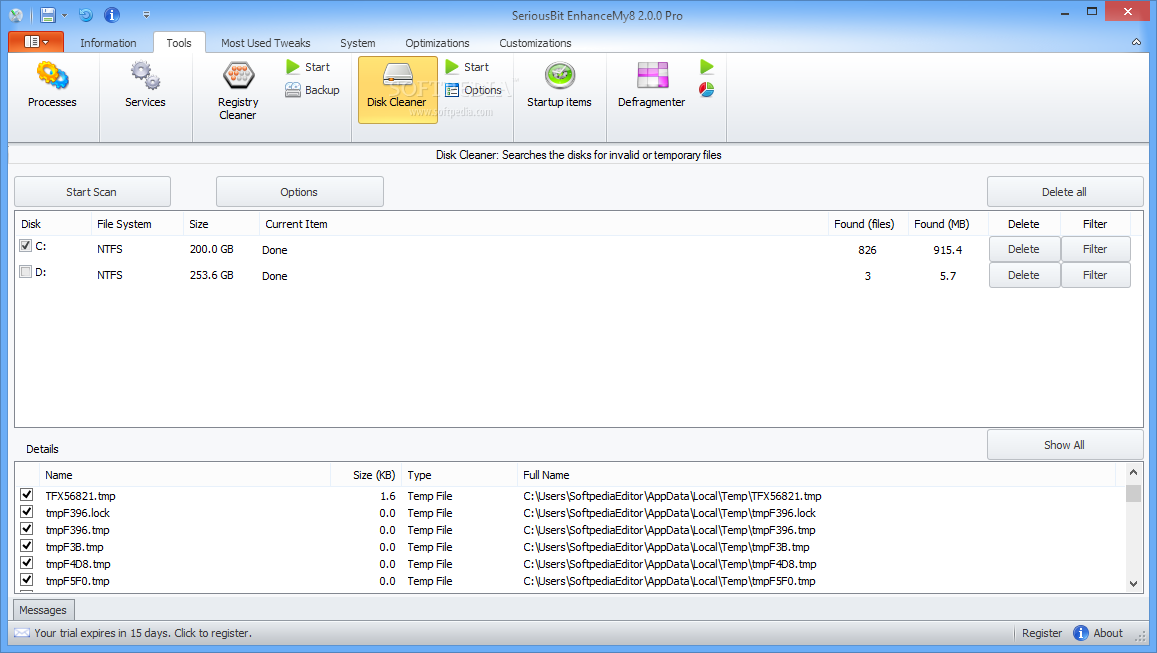This screenshot has width=1157, height=653.
Task: Click the app logo icon in the title bar
Action: (x=15, y=15)
